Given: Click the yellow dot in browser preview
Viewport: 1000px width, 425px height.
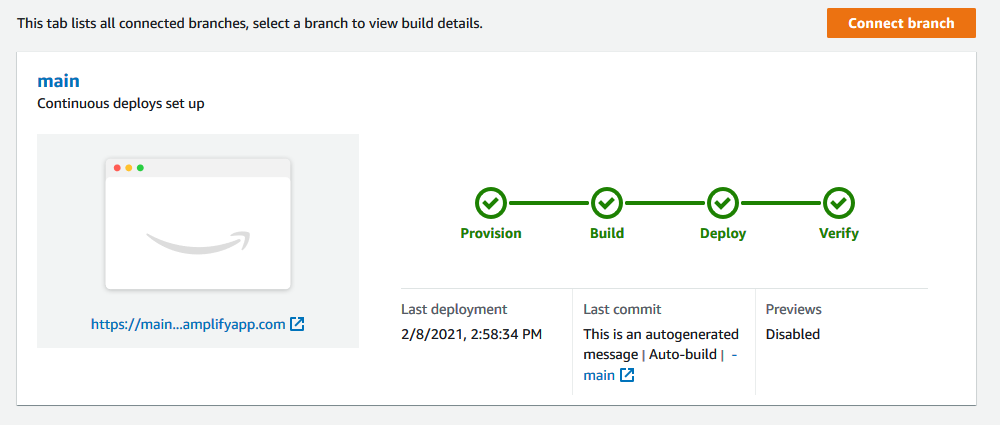Looking at the screenshot, I should click(x=129, y=168).
